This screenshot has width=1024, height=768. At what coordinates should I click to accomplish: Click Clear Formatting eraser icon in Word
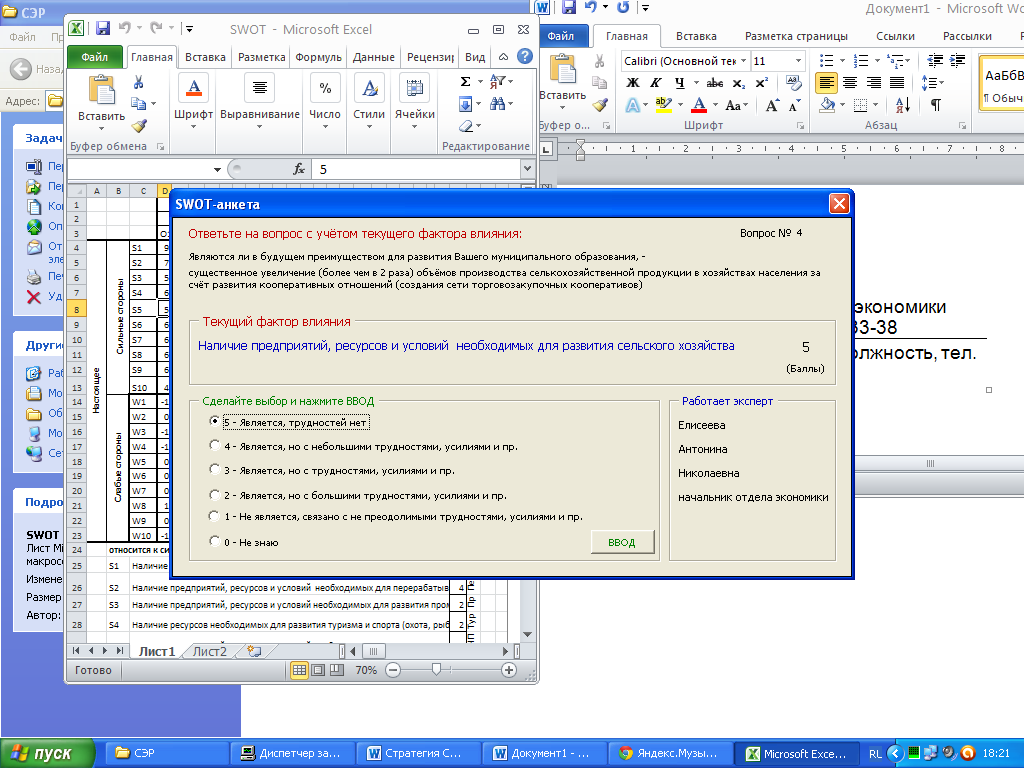793,83
